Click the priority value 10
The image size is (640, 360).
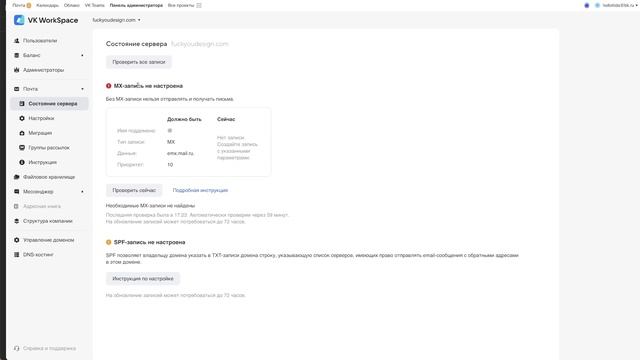click(170, 164)
